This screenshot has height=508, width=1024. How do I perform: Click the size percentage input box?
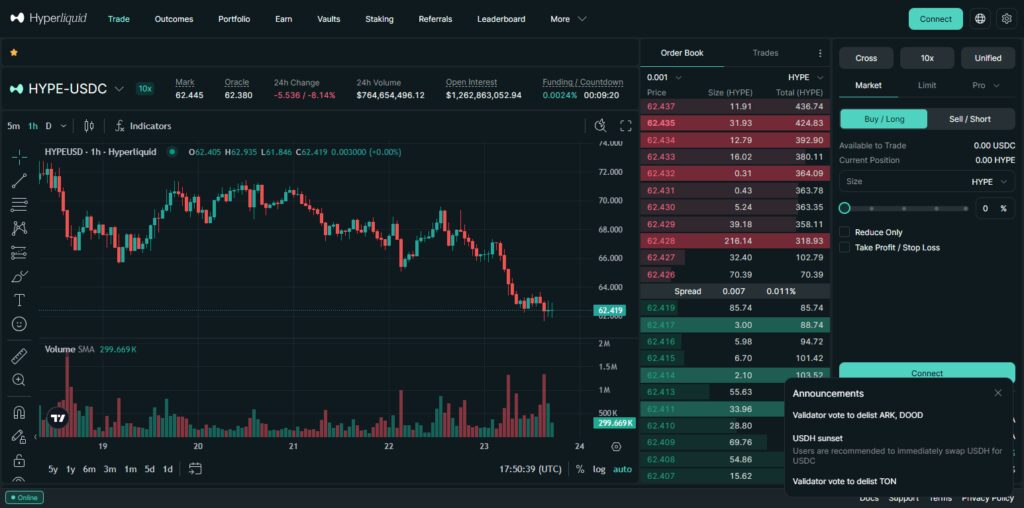click(995, 208)
